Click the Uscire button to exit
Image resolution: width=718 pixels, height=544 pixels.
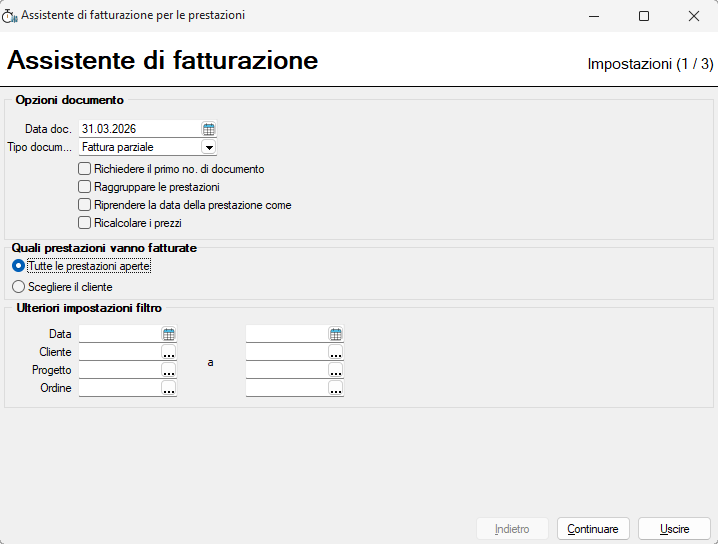click(673, 529)
